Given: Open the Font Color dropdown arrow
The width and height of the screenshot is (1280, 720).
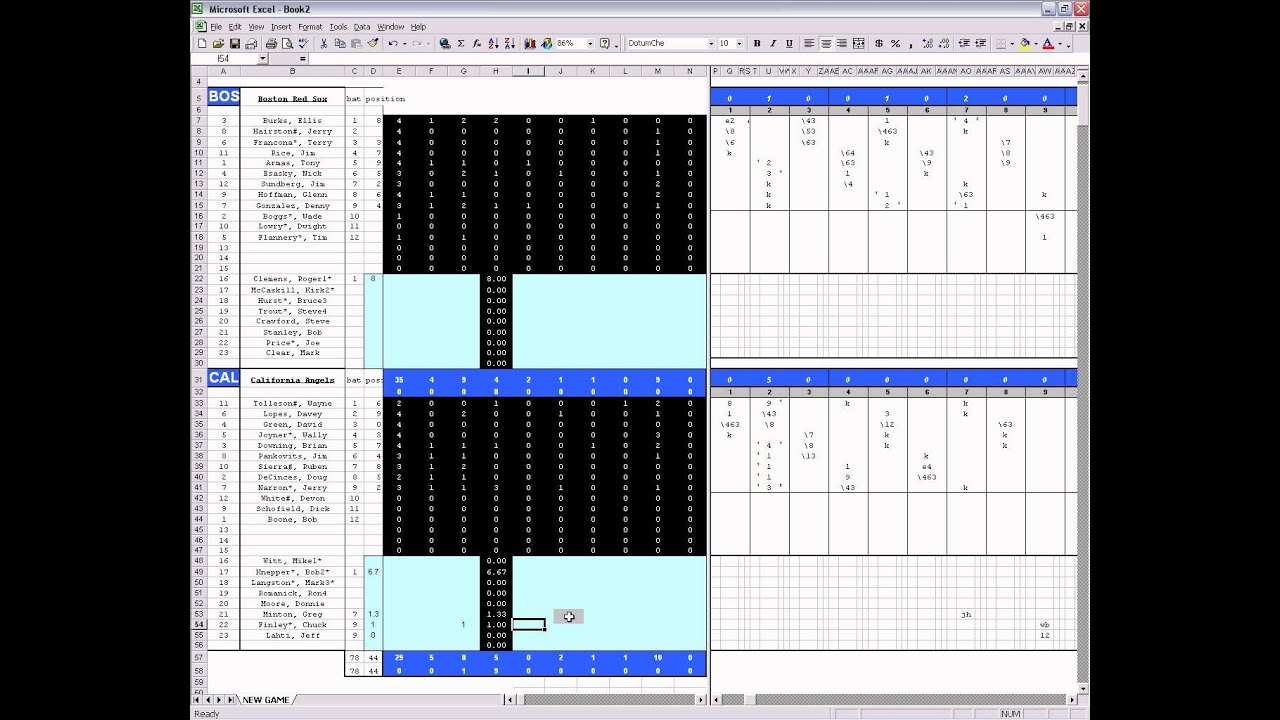Looking at the screenshot, I should pos(1059,44).
